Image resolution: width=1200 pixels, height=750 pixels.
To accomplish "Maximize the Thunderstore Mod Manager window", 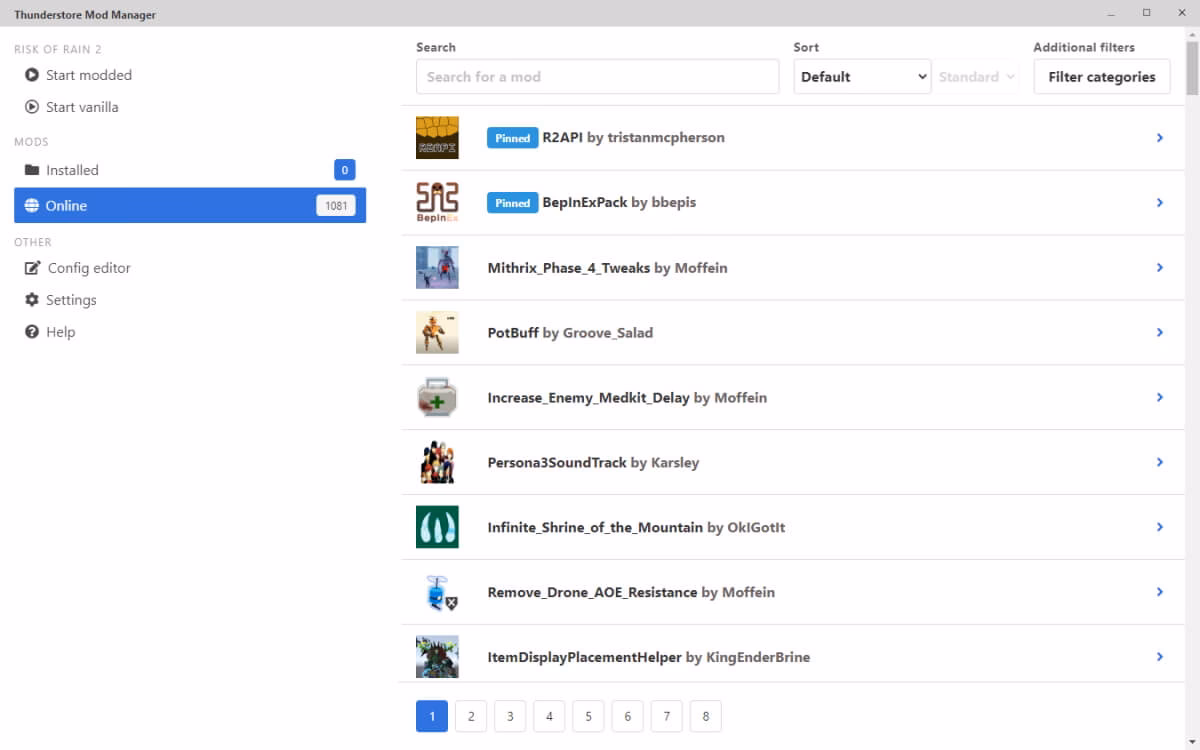I will pos(1146,13).
